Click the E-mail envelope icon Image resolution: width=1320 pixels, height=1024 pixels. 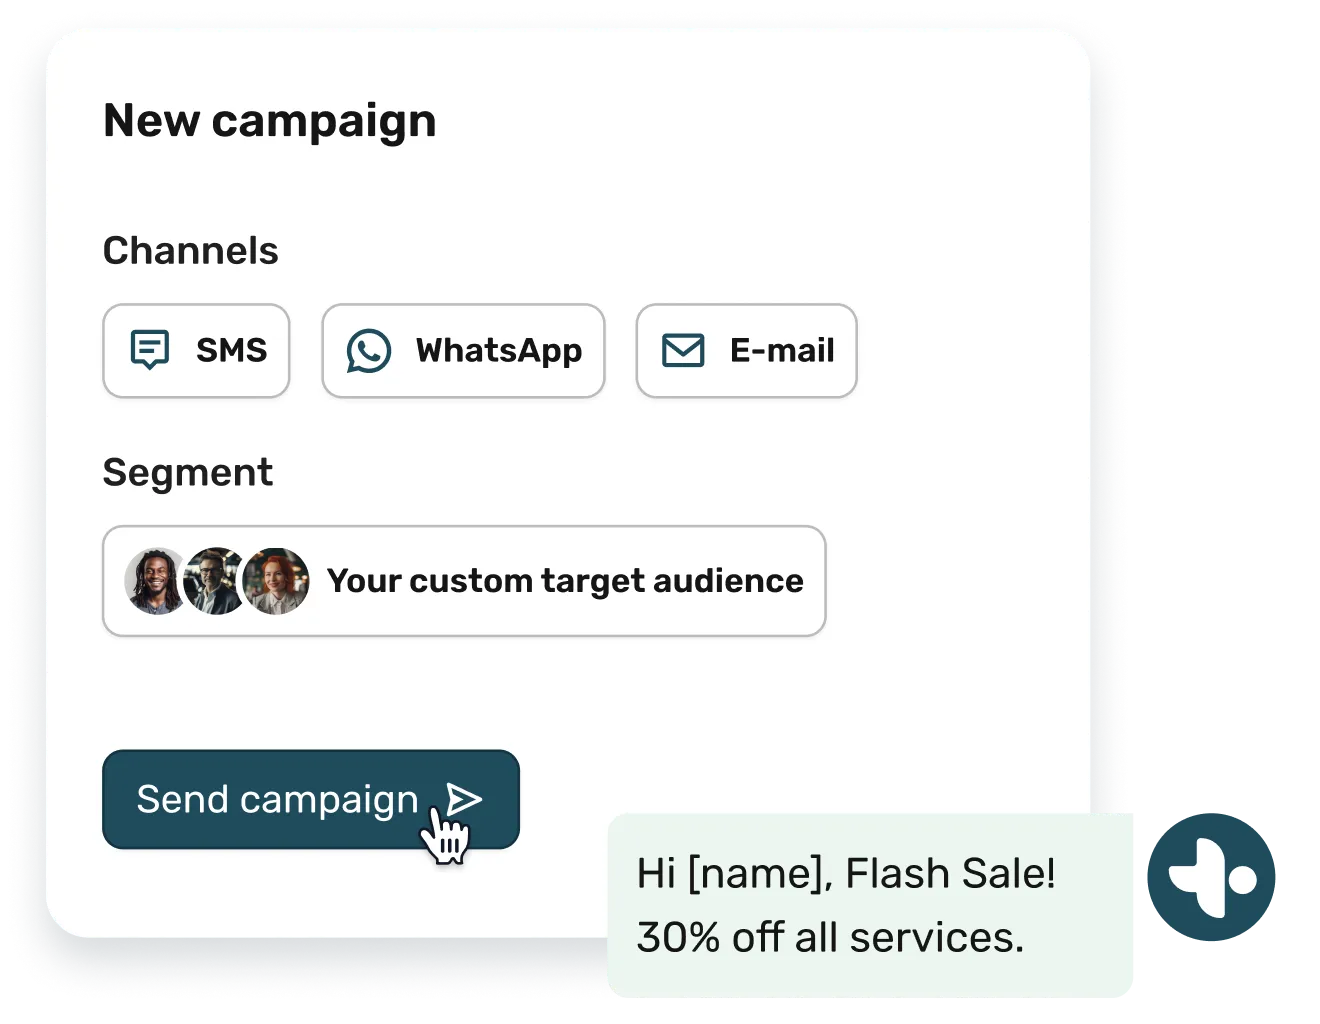click(x=682, y=350)
